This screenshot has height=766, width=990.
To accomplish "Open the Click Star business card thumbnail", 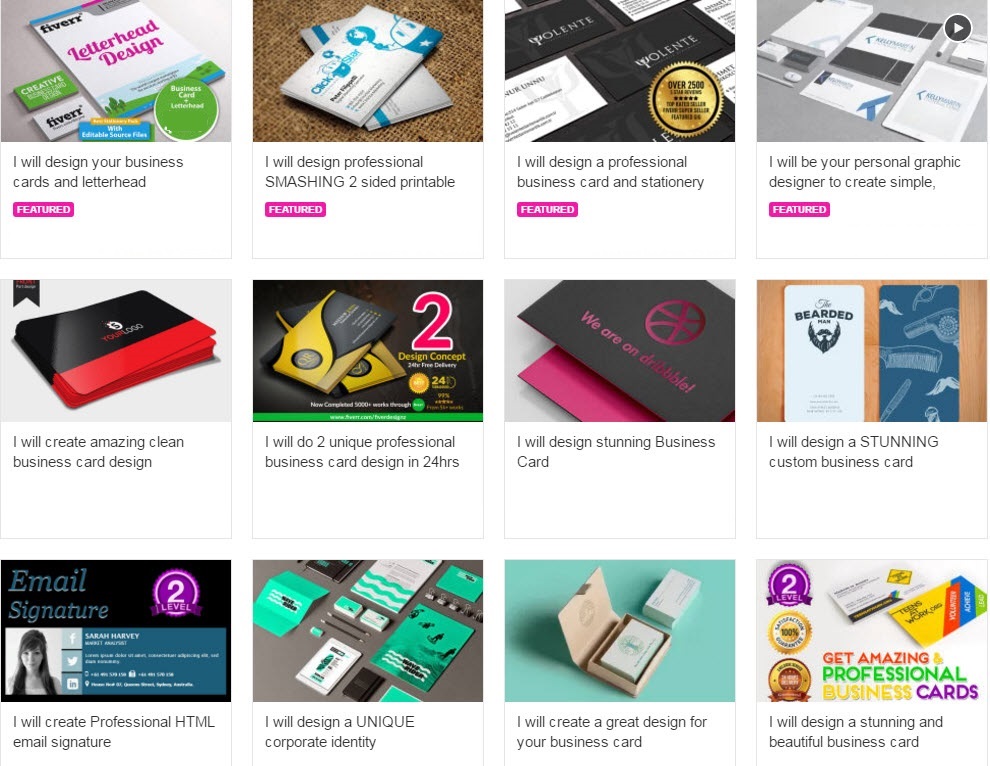I will (368, 71).
